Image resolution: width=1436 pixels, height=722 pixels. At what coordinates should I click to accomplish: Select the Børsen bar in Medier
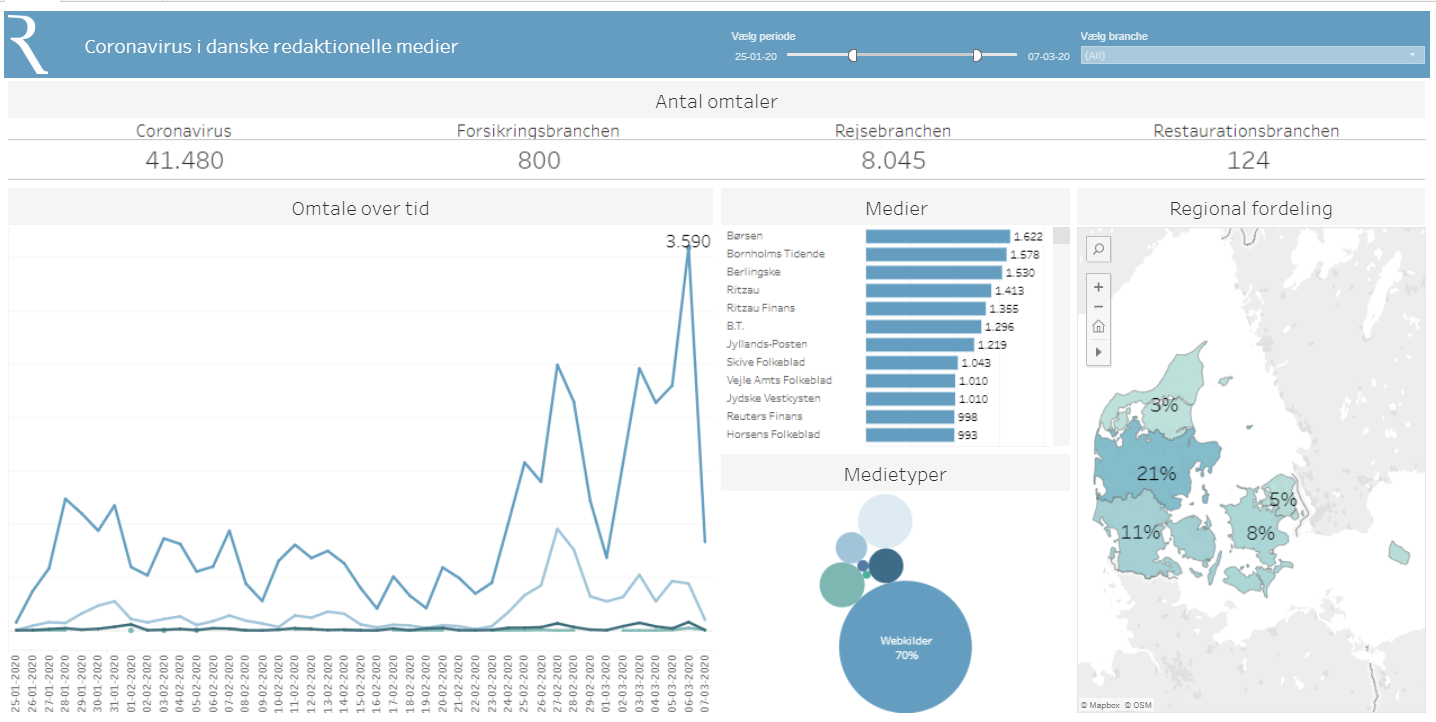[x=937, y=237]
